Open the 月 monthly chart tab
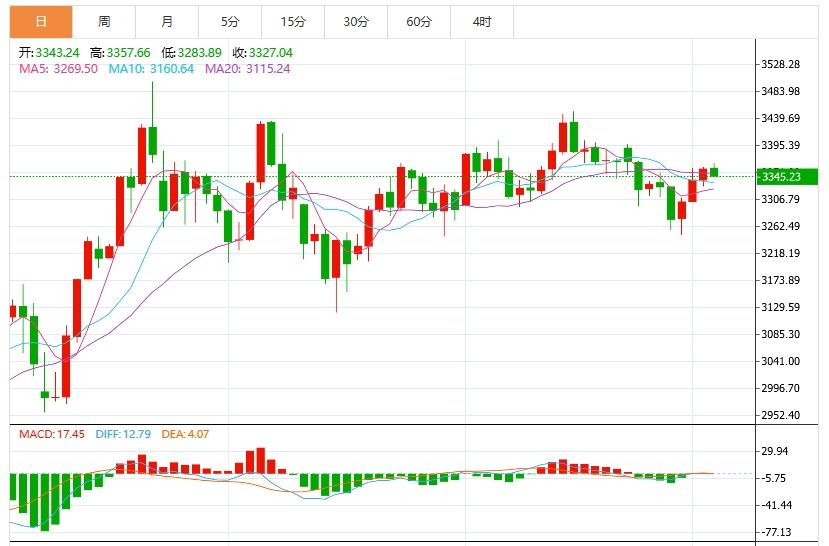Viewport: 829px width, 546px height. tap(166, 21)
